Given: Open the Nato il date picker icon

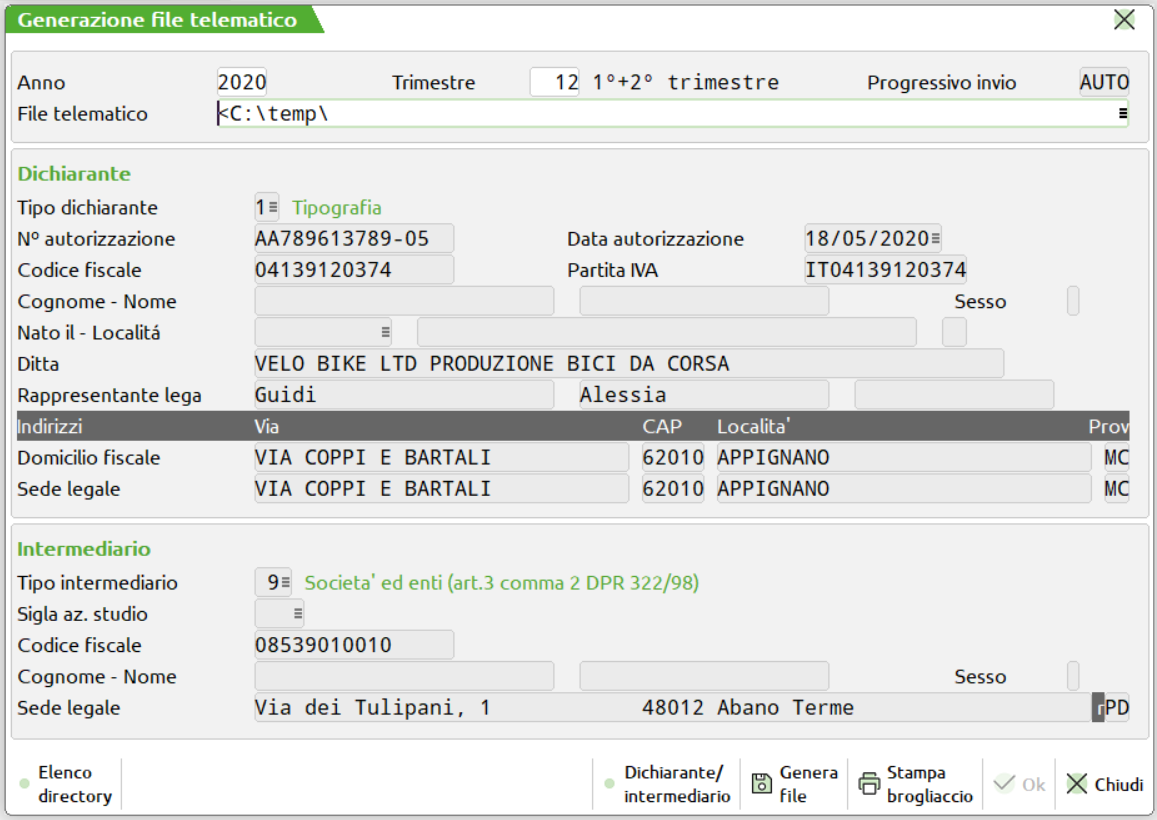Looking at the screenshot, I should [x=385, y=332].
